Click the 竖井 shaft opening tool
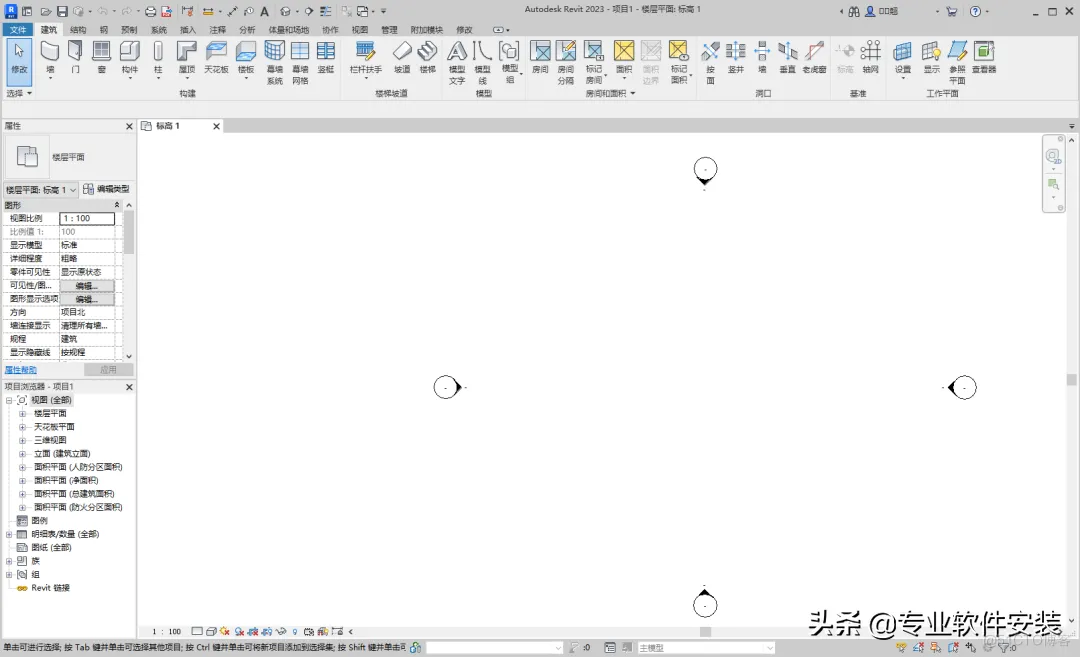This screenshot has height=657, width=1080. pos(736,56)
